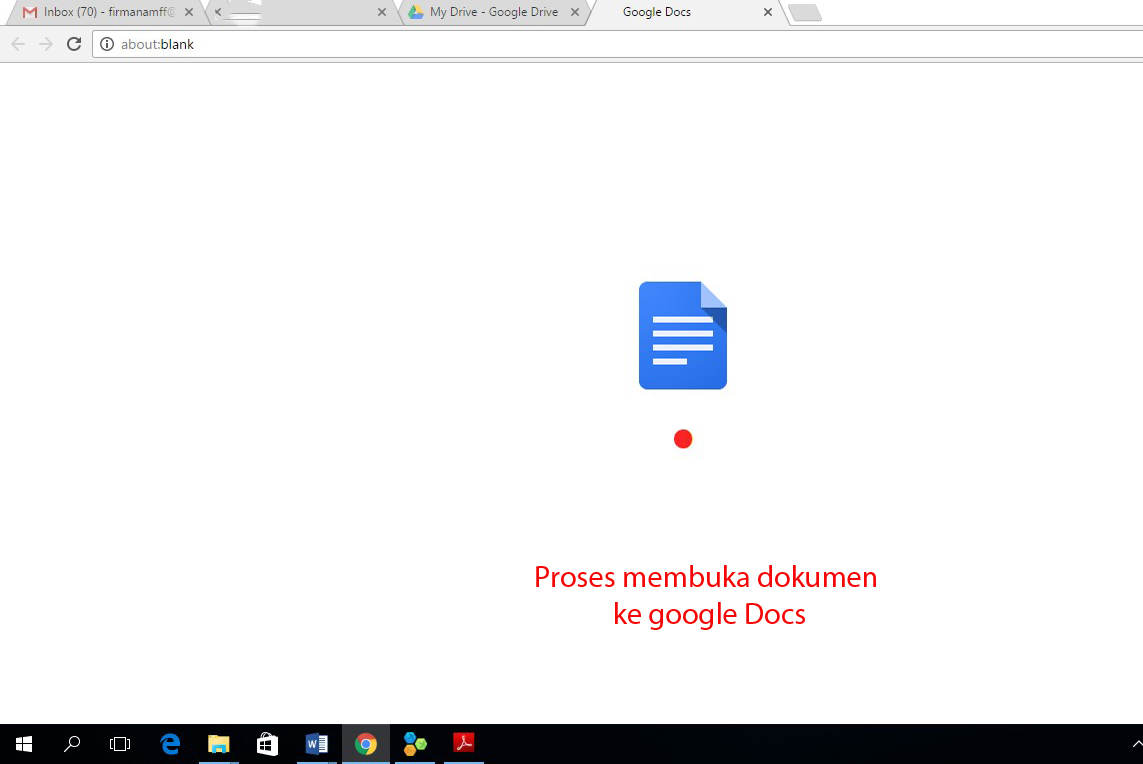The height and width of the screenshot is (764, 1143).
Task: Open the Windows Start menu
Action: (x=24, y=743)
